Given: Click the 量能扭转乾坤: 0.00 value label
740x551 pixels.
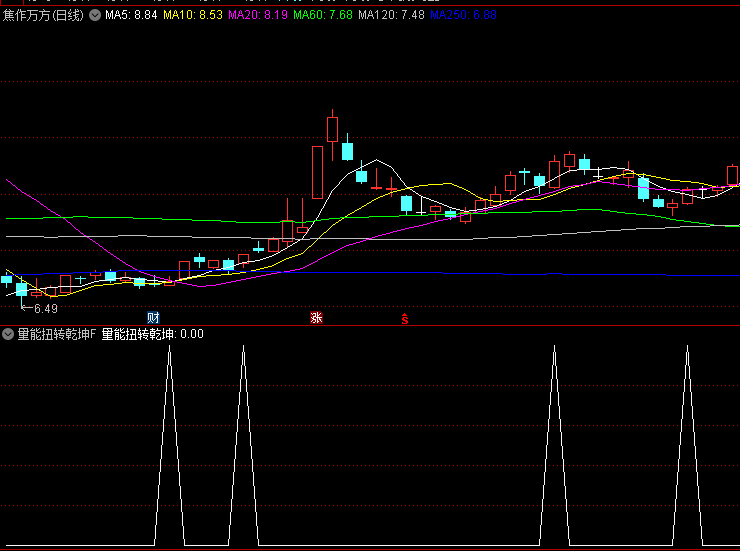Looking at the screenshot, I should point(153,334).
